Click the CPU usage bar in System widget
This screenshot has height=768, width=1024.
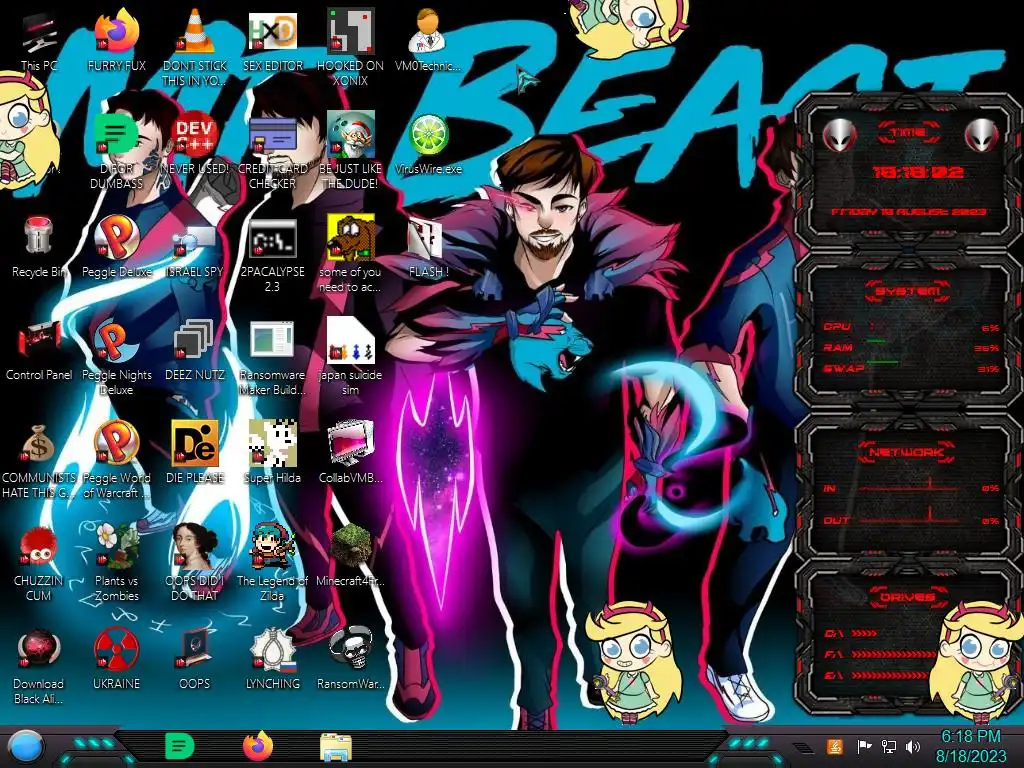point(910,327)
